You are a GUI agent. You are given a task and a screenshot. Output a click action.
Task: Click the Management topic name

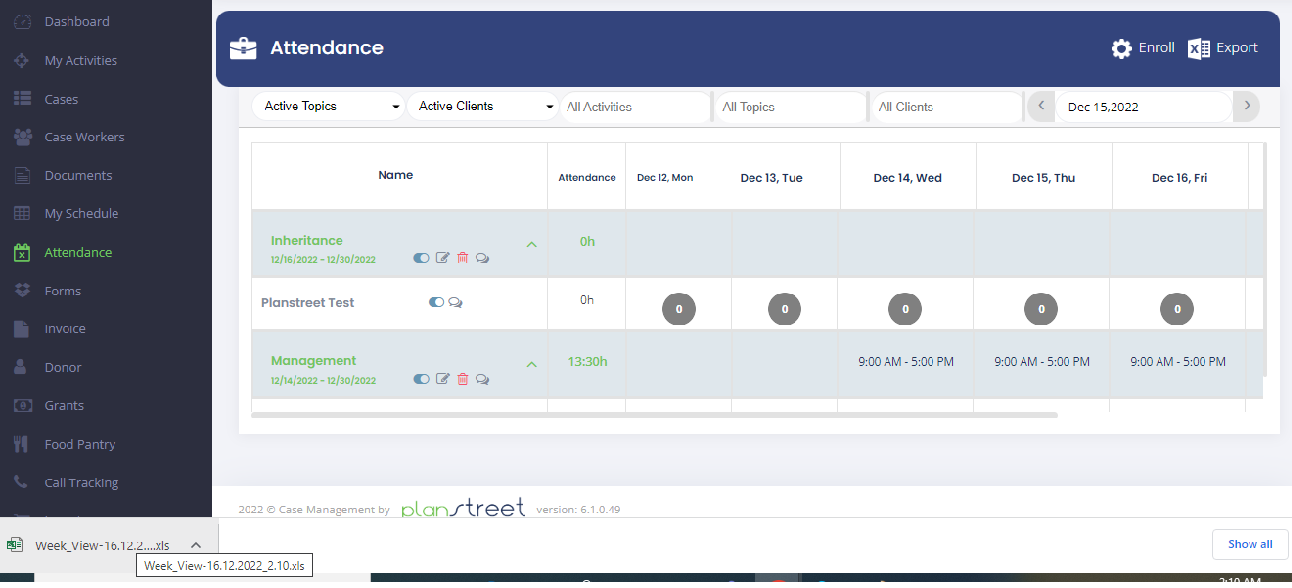click(x=314, y=360)
